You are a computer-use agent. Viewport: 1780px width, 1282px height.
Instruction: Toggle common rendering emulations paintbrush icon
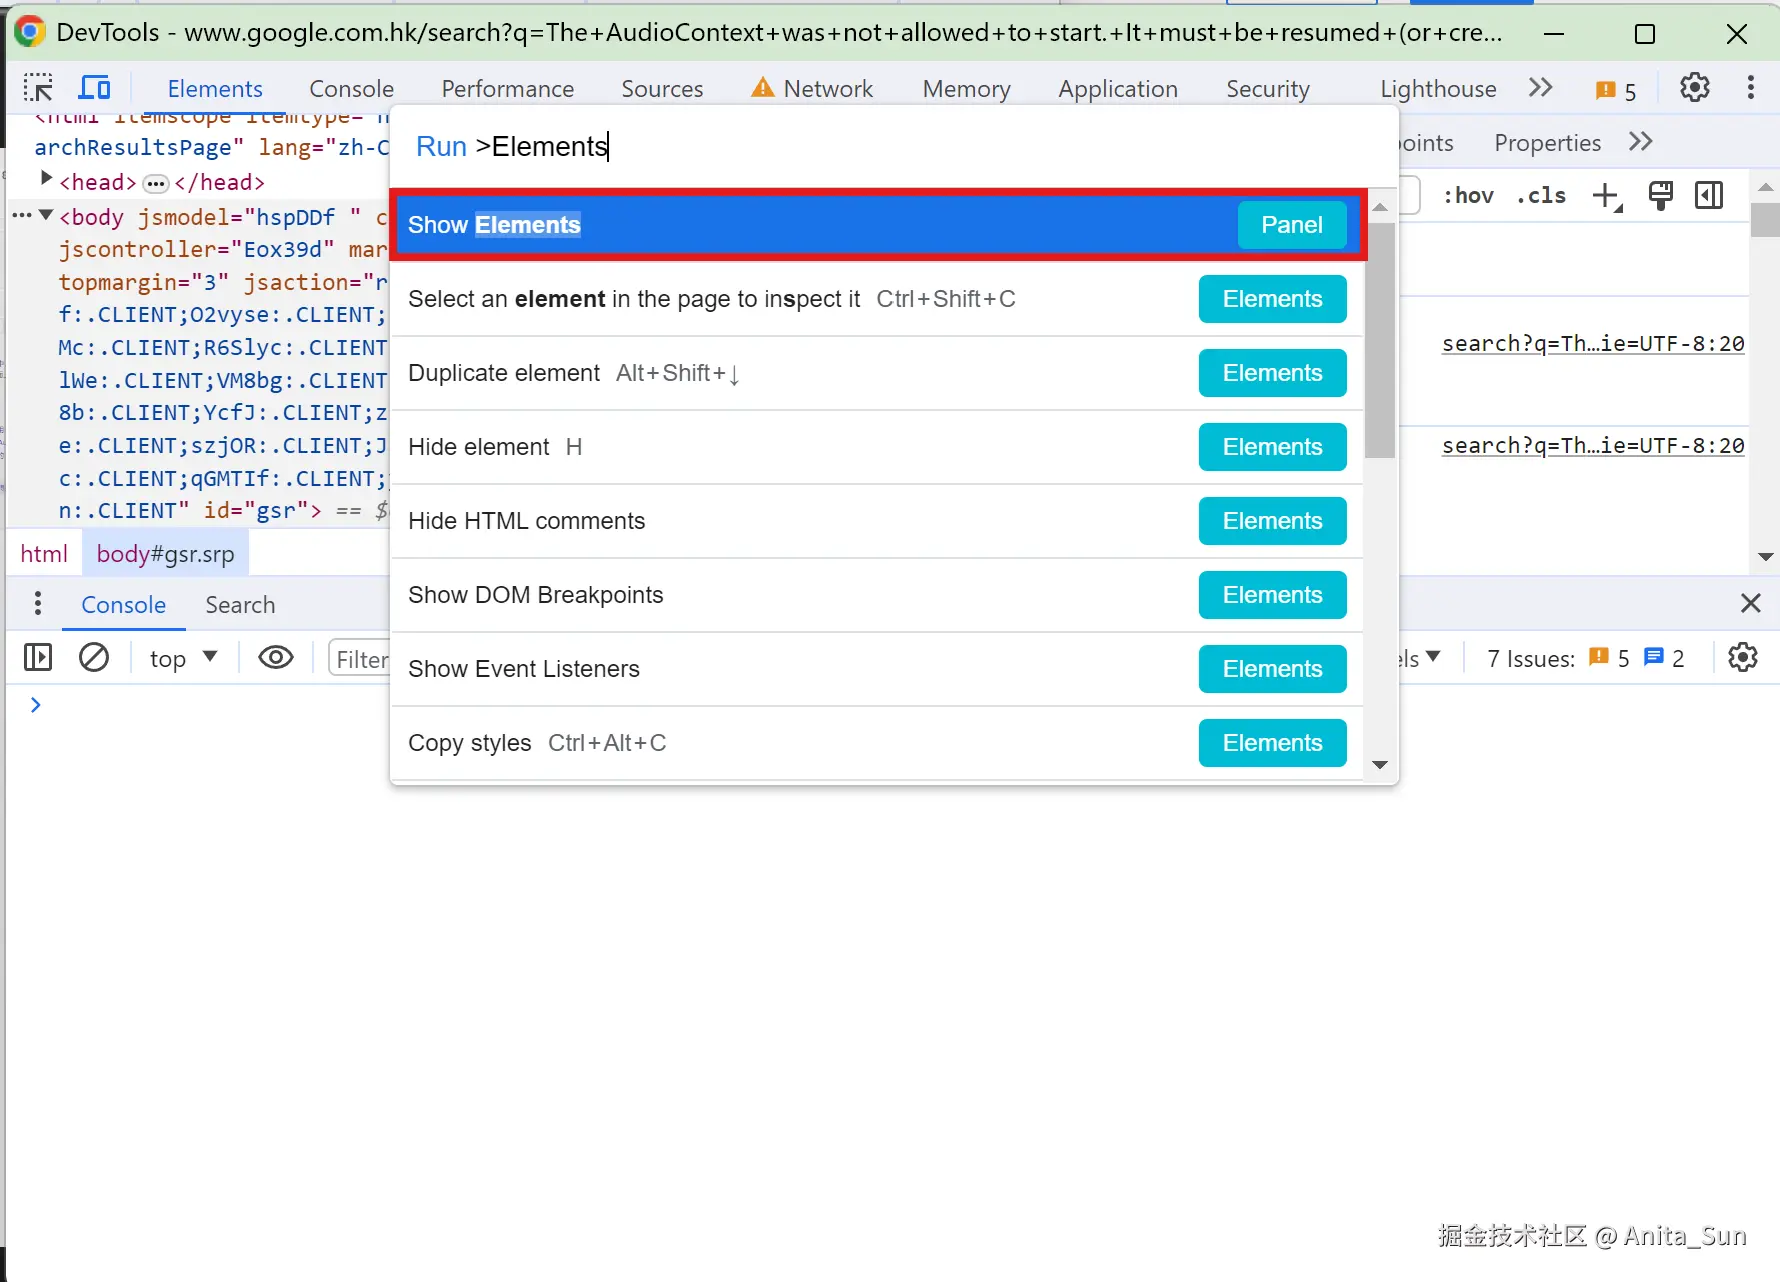[1660, 195]
